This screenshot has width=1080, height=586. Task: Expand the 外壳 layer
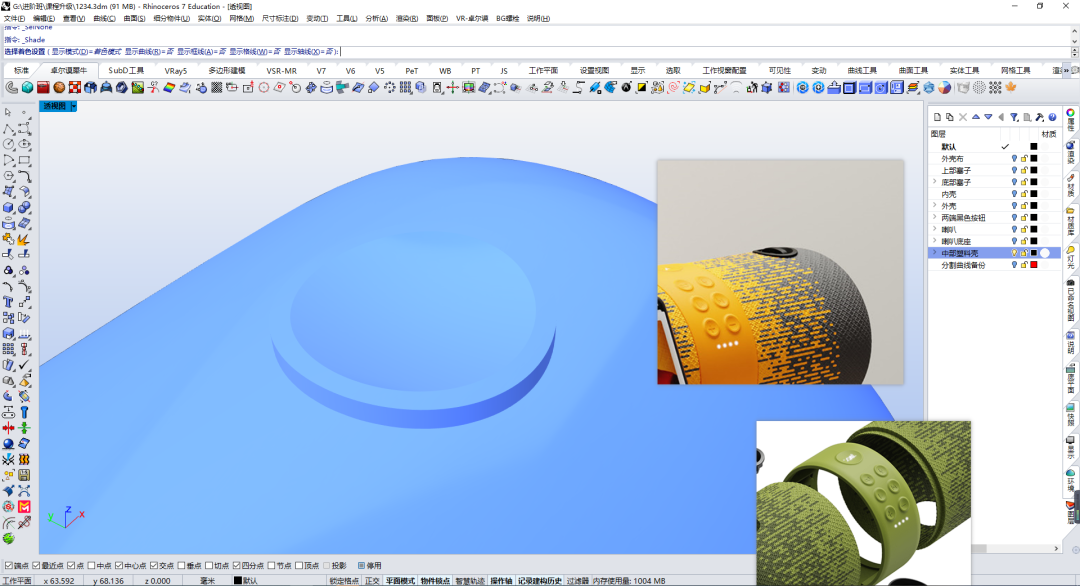(x=935, y=205)
